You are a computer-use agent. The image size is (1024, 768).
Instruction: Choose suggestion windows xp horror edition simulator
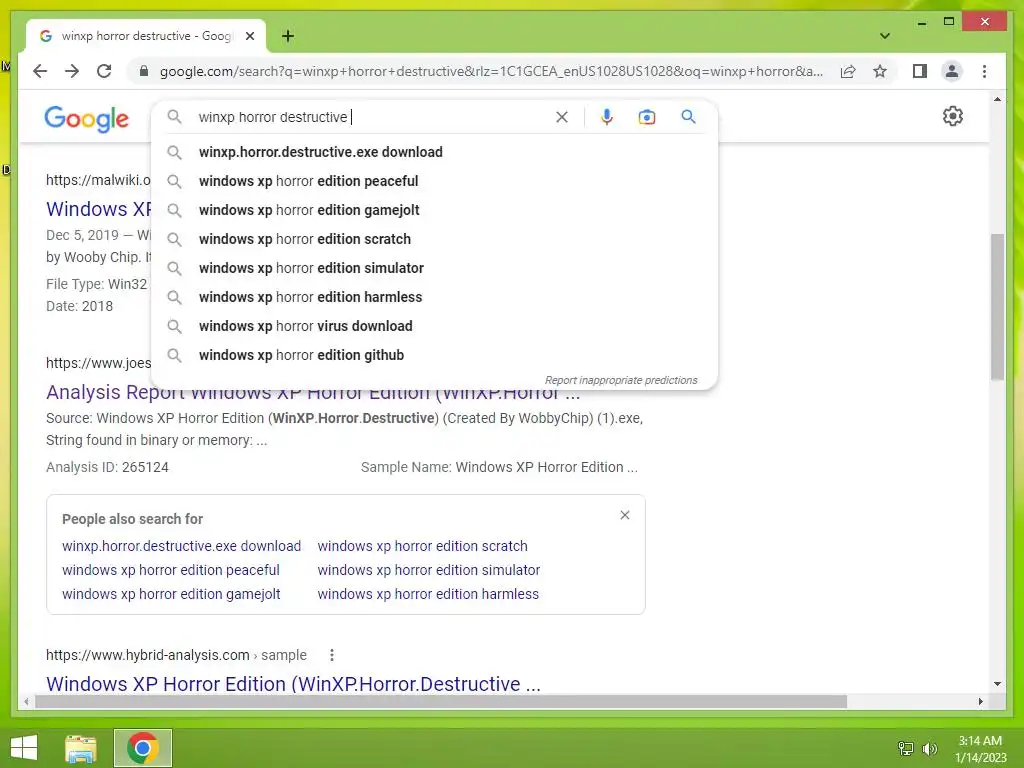(434, 268)
